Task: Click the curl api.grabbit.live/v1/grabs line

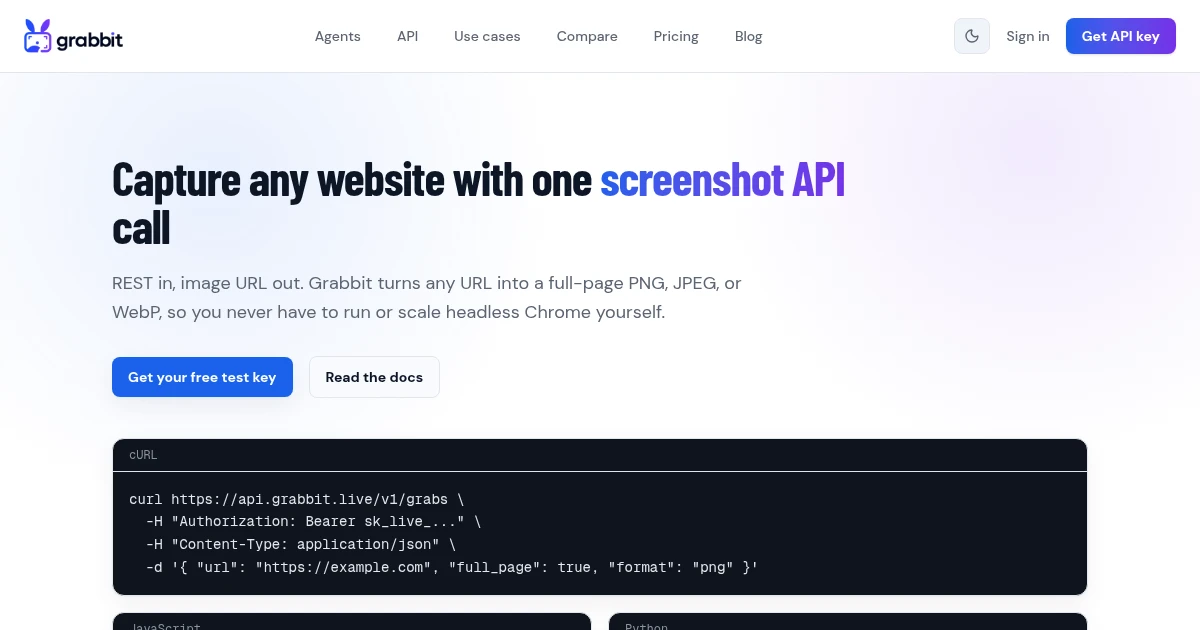Action: [297, 498]
